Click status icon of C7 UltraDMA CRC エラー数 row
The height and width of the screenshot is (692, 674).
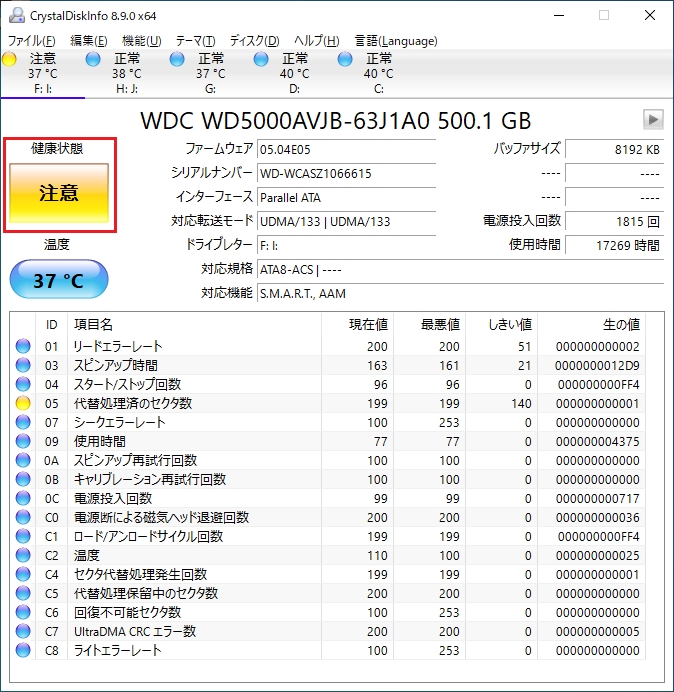[x=23, y=631]
